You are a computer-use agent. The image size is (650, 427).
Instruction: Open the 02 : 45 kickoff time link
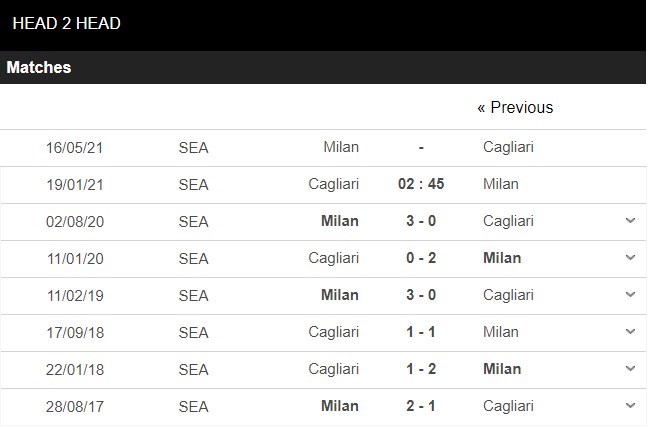pyautogui.click(x=421, y=184)
